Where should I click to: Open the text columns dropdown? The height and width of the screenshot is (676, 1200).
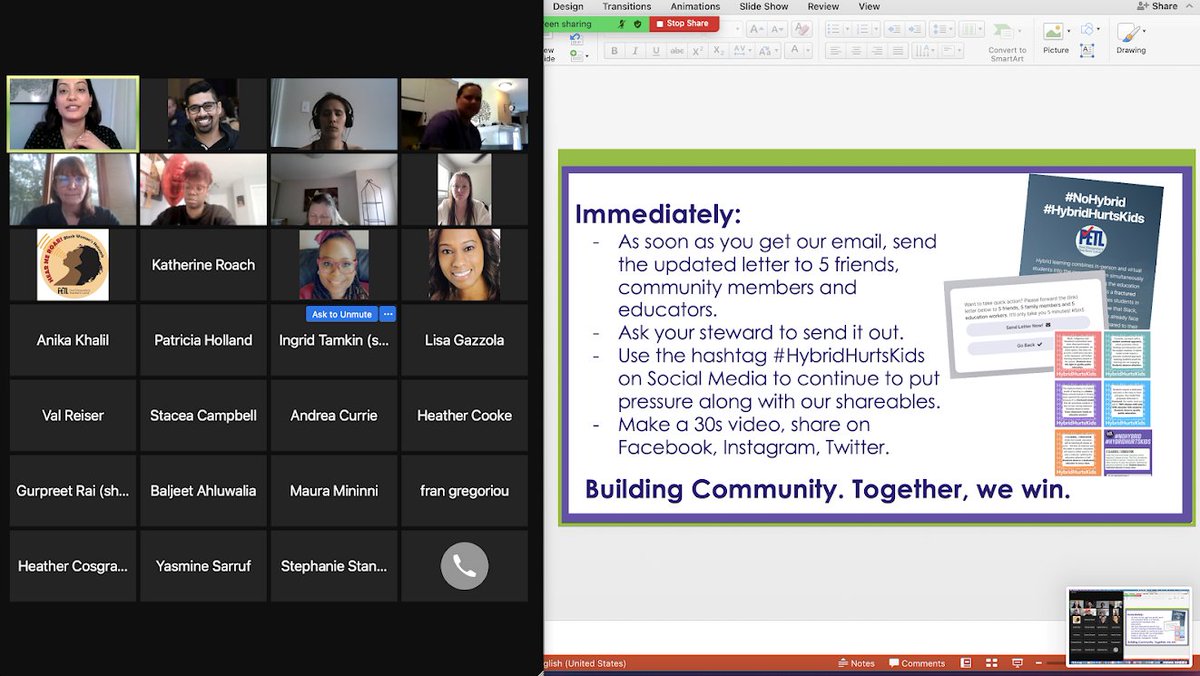(x=971, y=29)
